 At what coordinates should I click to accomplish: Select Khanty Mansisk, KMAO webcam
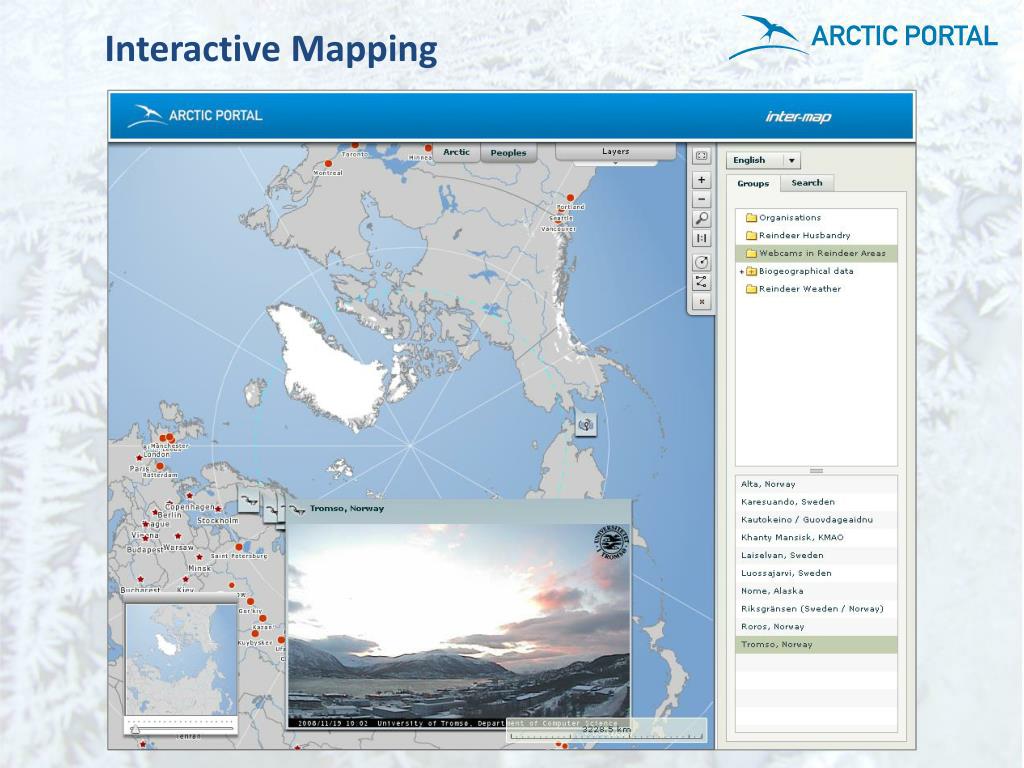pos(816,537)
